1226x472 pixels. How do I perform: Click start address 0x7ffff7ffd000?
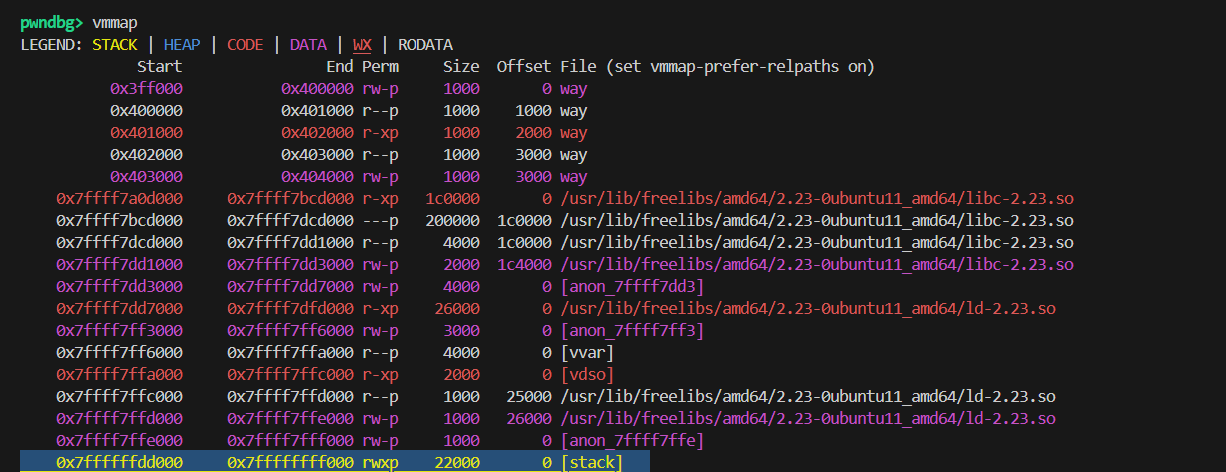tap(119, 418)
